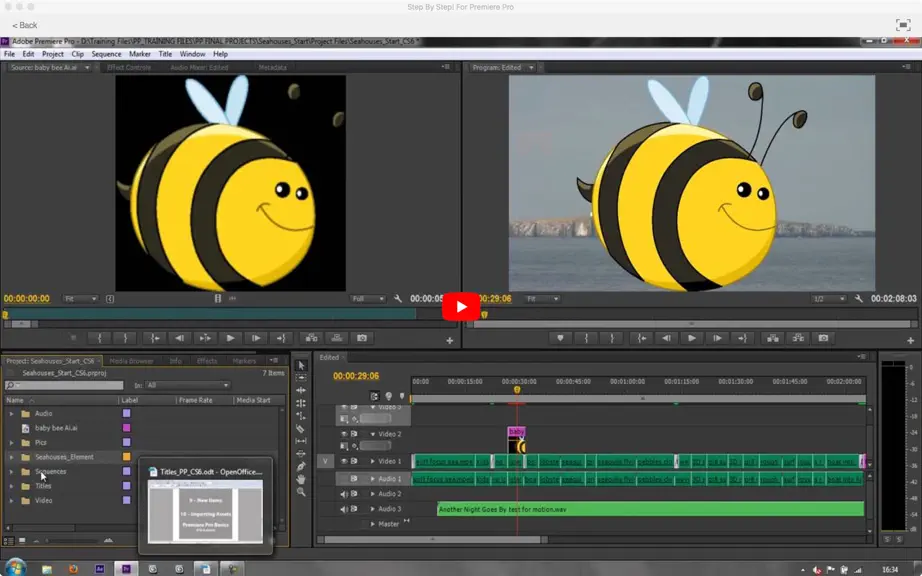Go Back using the top-left link
922x576 pixels.
click(x=25, y=25)
